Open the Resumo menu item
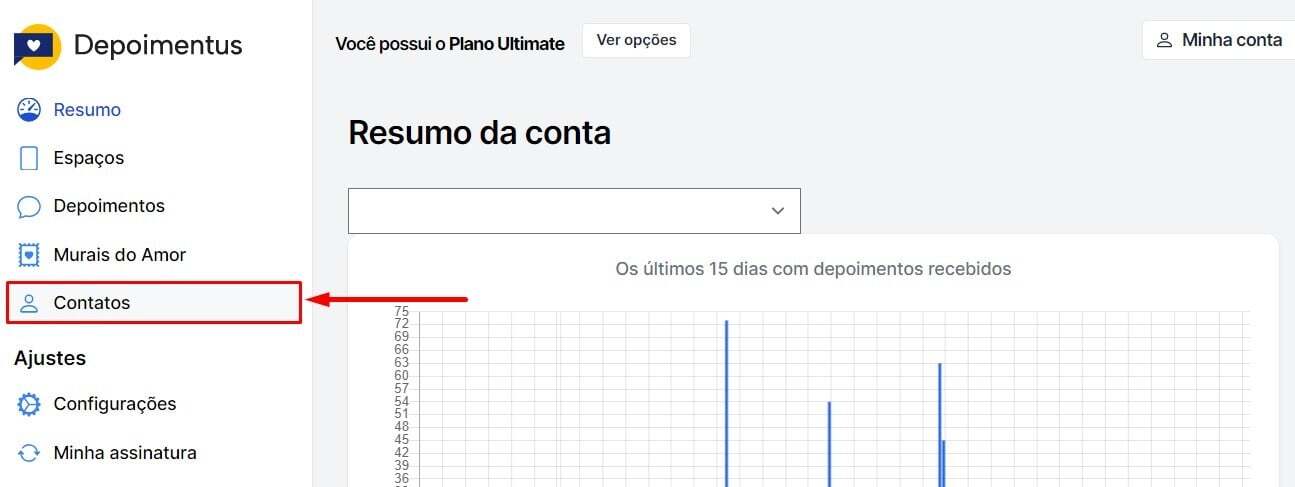This screenshot has width=1295, height=487. pos(87,110)
